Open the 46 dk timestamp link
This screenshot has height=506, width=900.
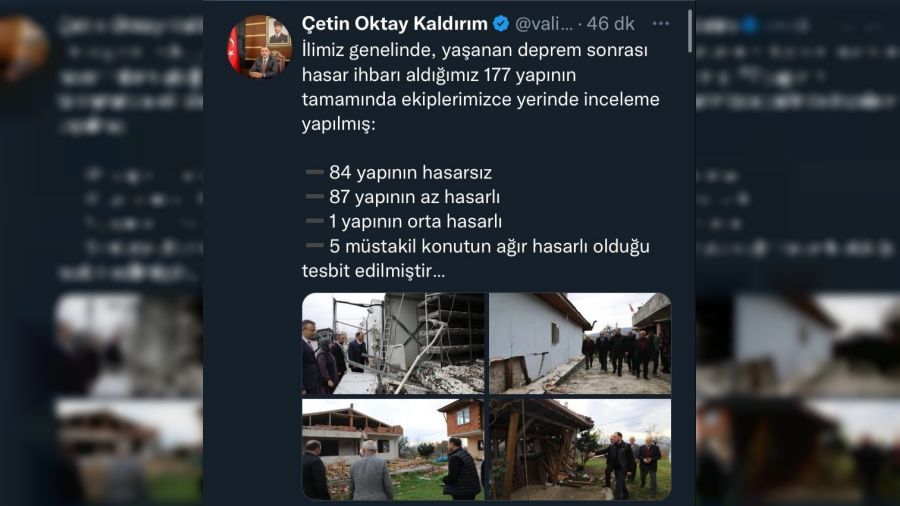[x=610, y=24]
